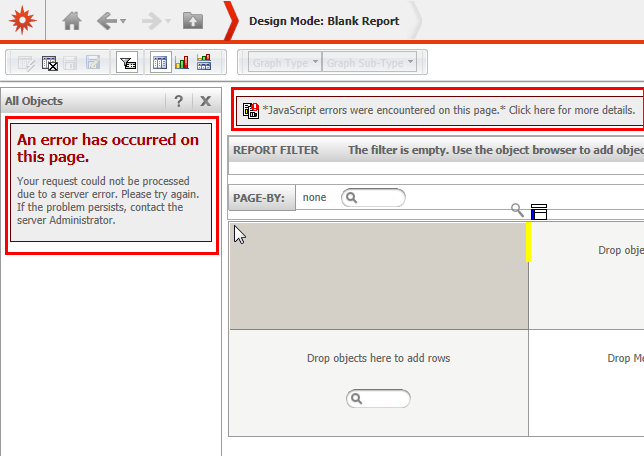Click the PAGE-BY label
The width and height of the screenshot is (644, 456).
coord(259,198)
